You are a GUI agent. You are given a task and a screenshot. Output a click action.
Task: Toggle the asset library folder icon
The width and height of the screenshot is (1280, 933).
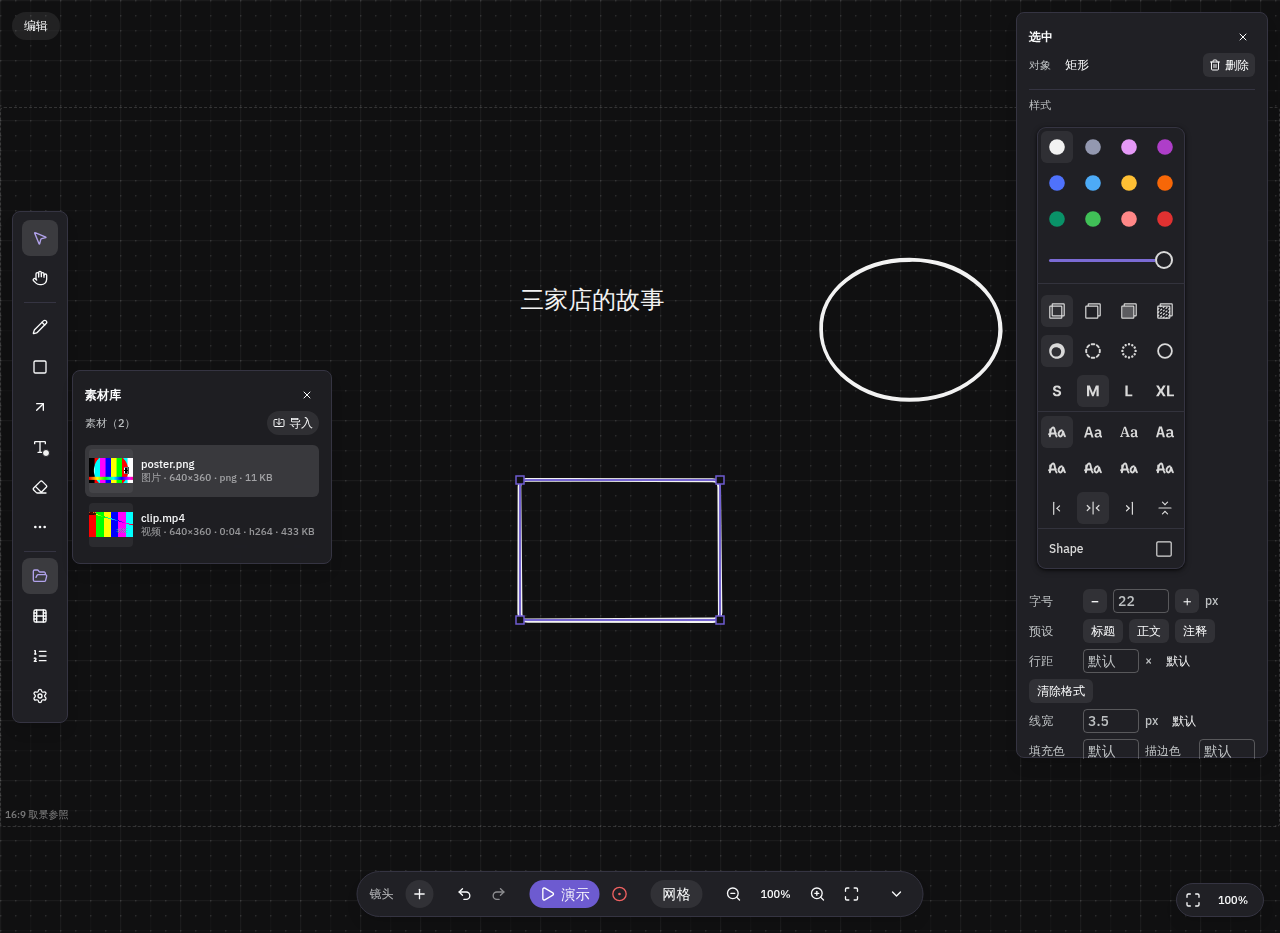coord(40,576)
